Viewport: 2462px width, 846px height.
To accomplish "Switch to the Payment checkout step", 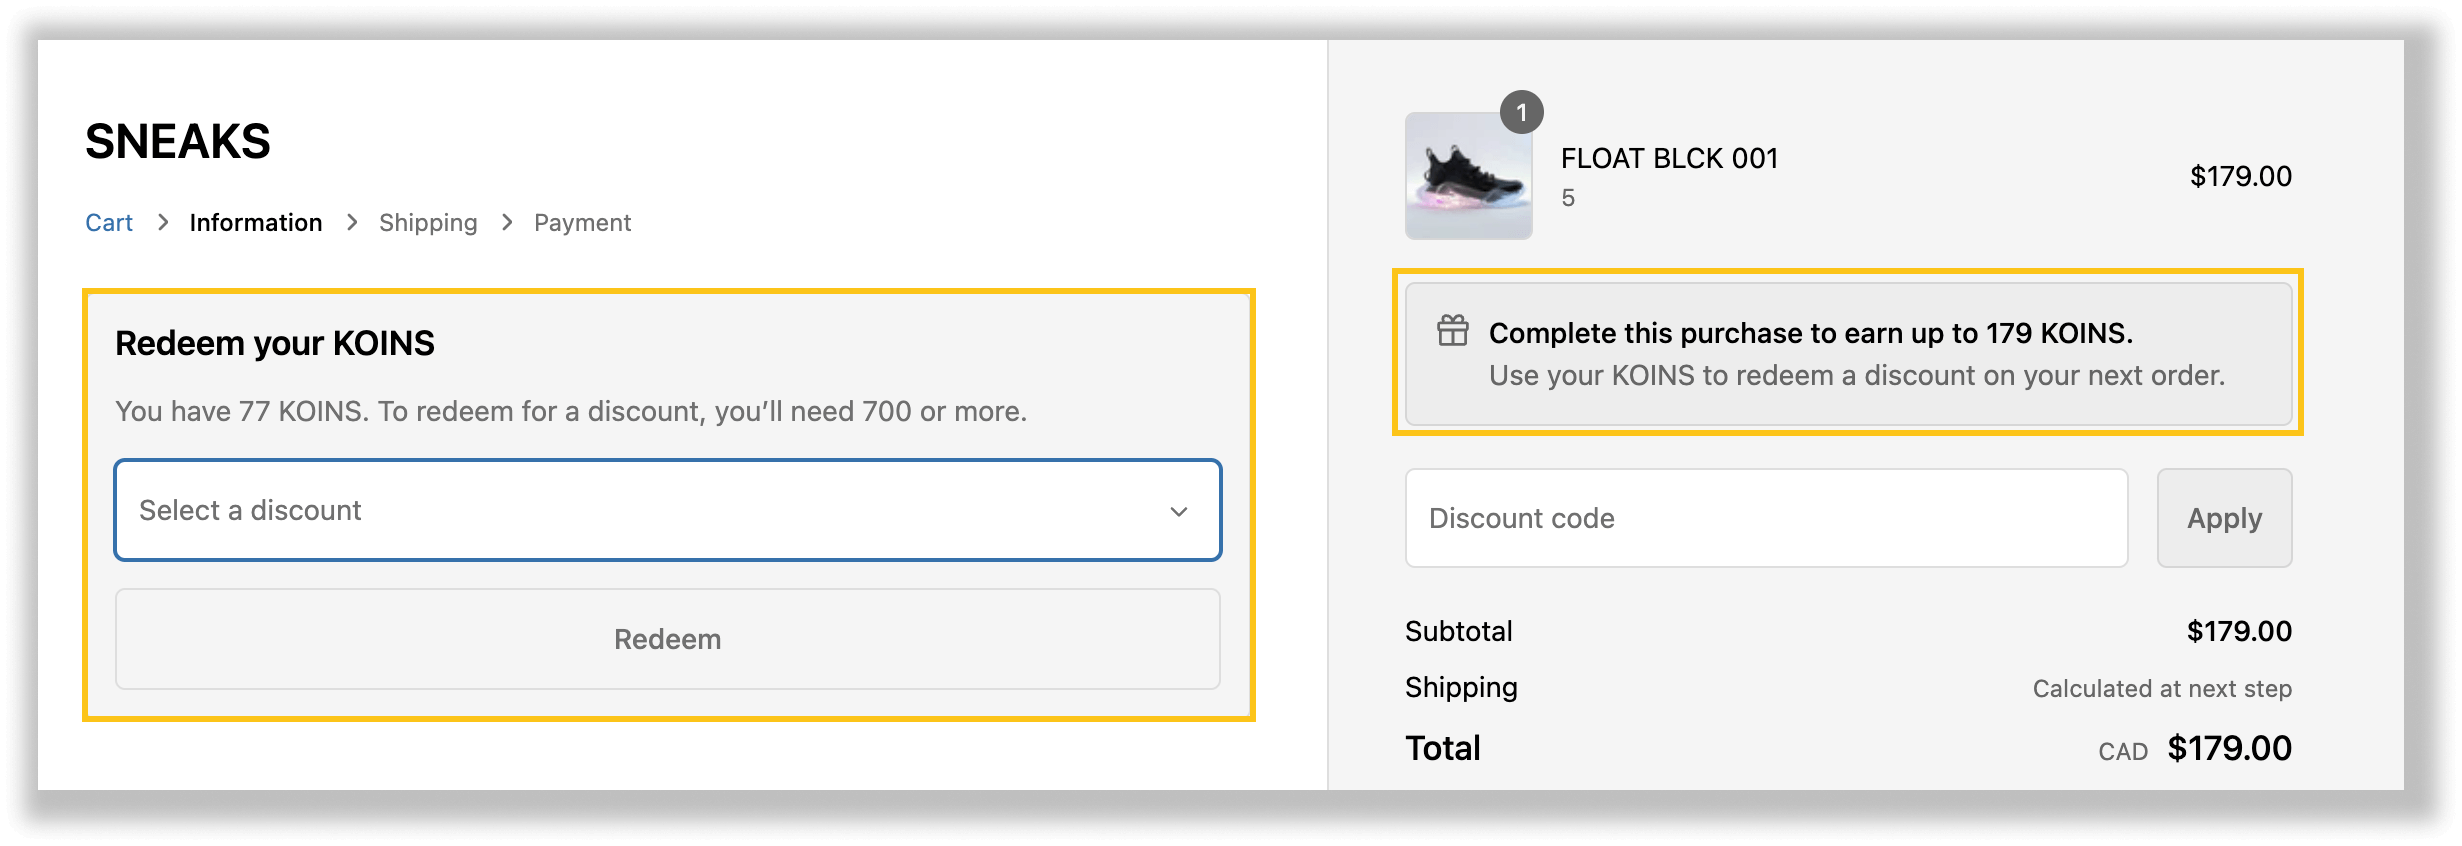I will click(583, 222).
